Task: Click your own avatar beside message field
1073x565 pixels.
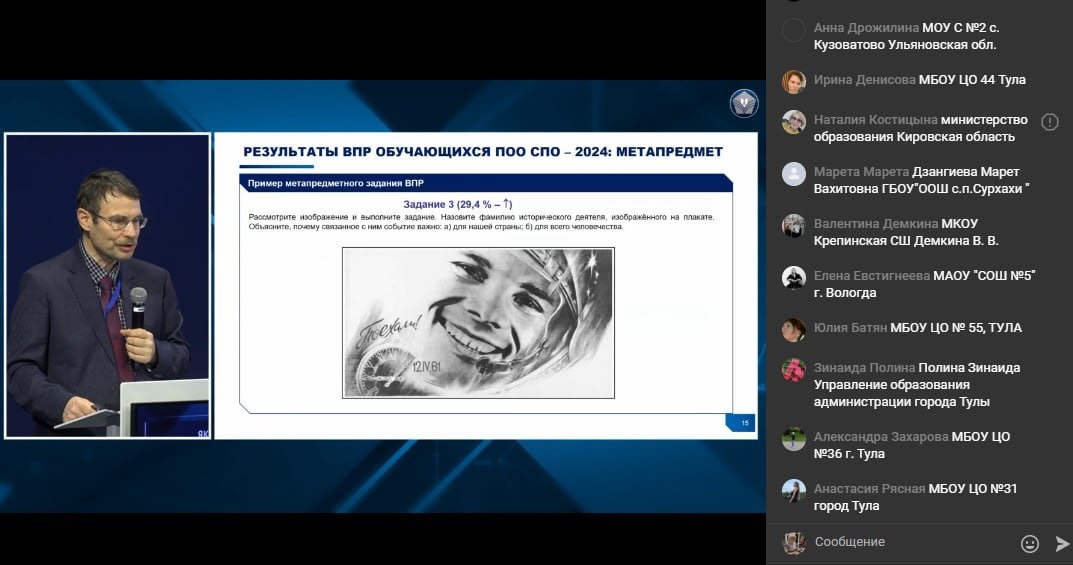Action: pos(793,542)
